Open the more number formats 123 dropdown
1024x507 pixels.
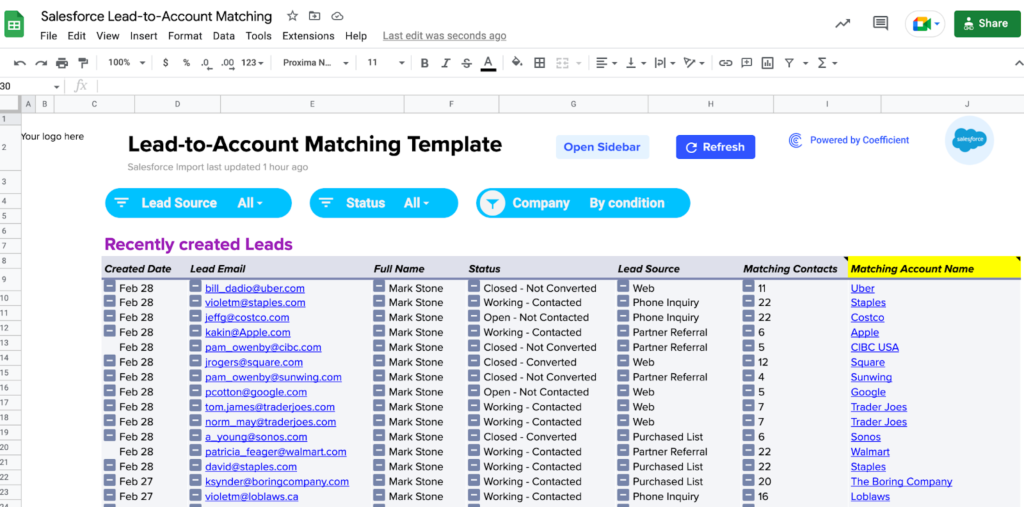(252, 63)
